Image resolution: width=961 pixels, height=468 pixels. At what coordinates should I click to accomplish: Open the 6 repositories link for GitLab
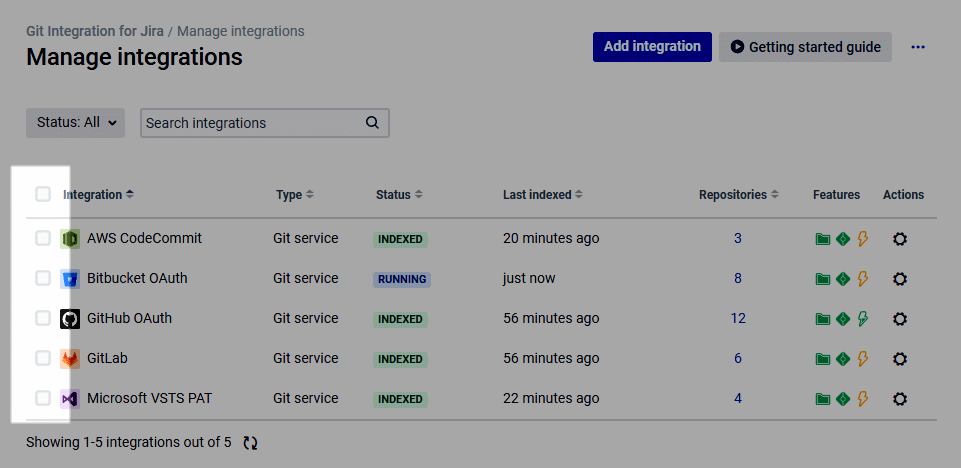tap(738, 358)
